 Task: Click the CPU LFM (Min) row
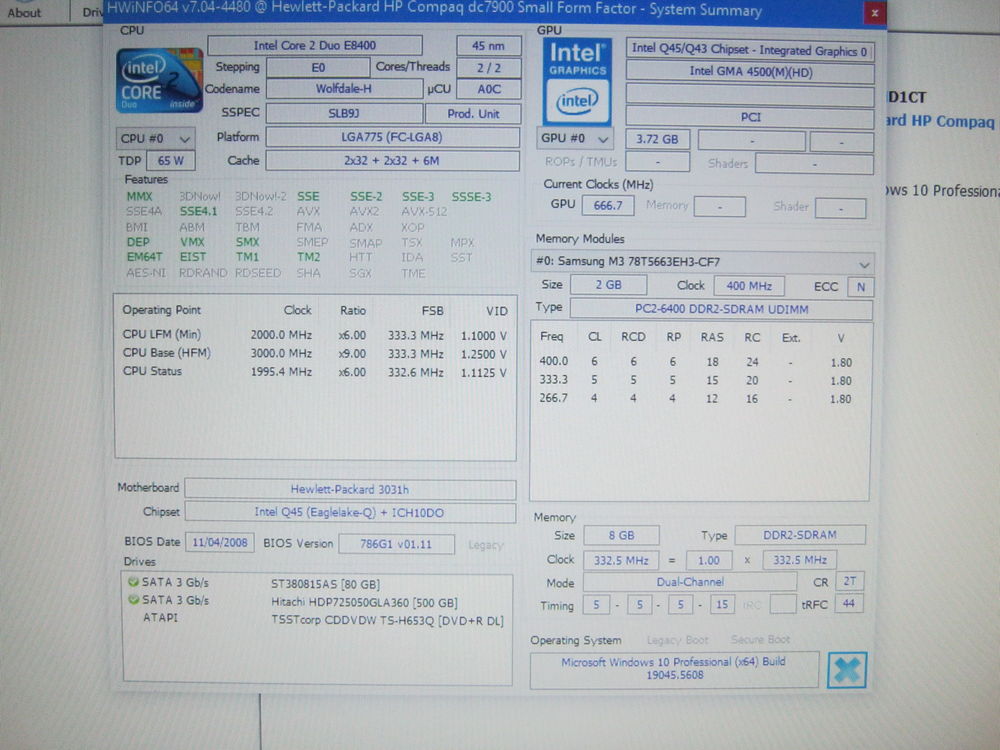point(315,335)
